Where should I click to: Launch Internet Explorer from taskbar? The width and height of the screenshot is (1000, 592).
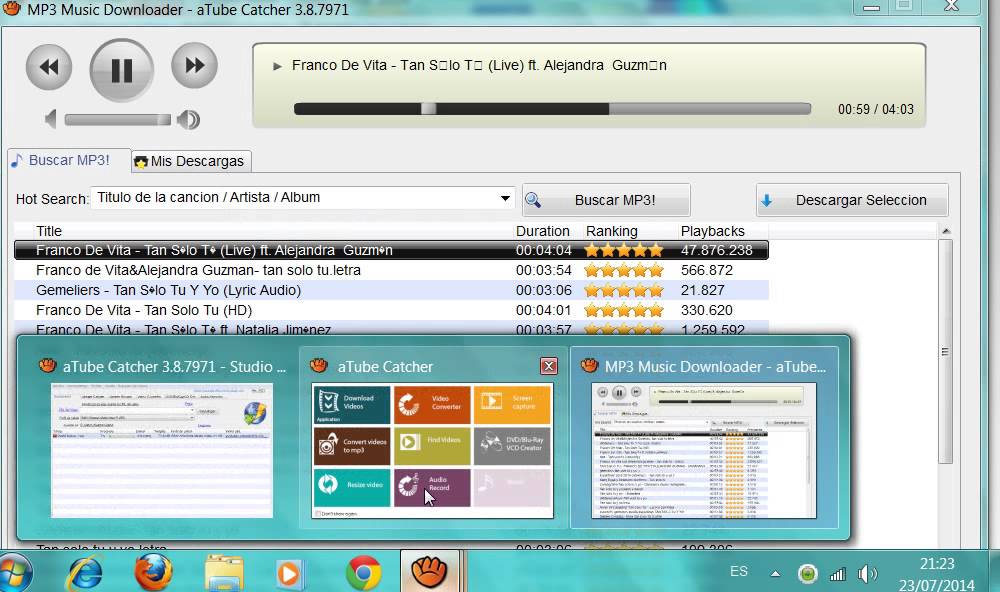tap(85, 573)
